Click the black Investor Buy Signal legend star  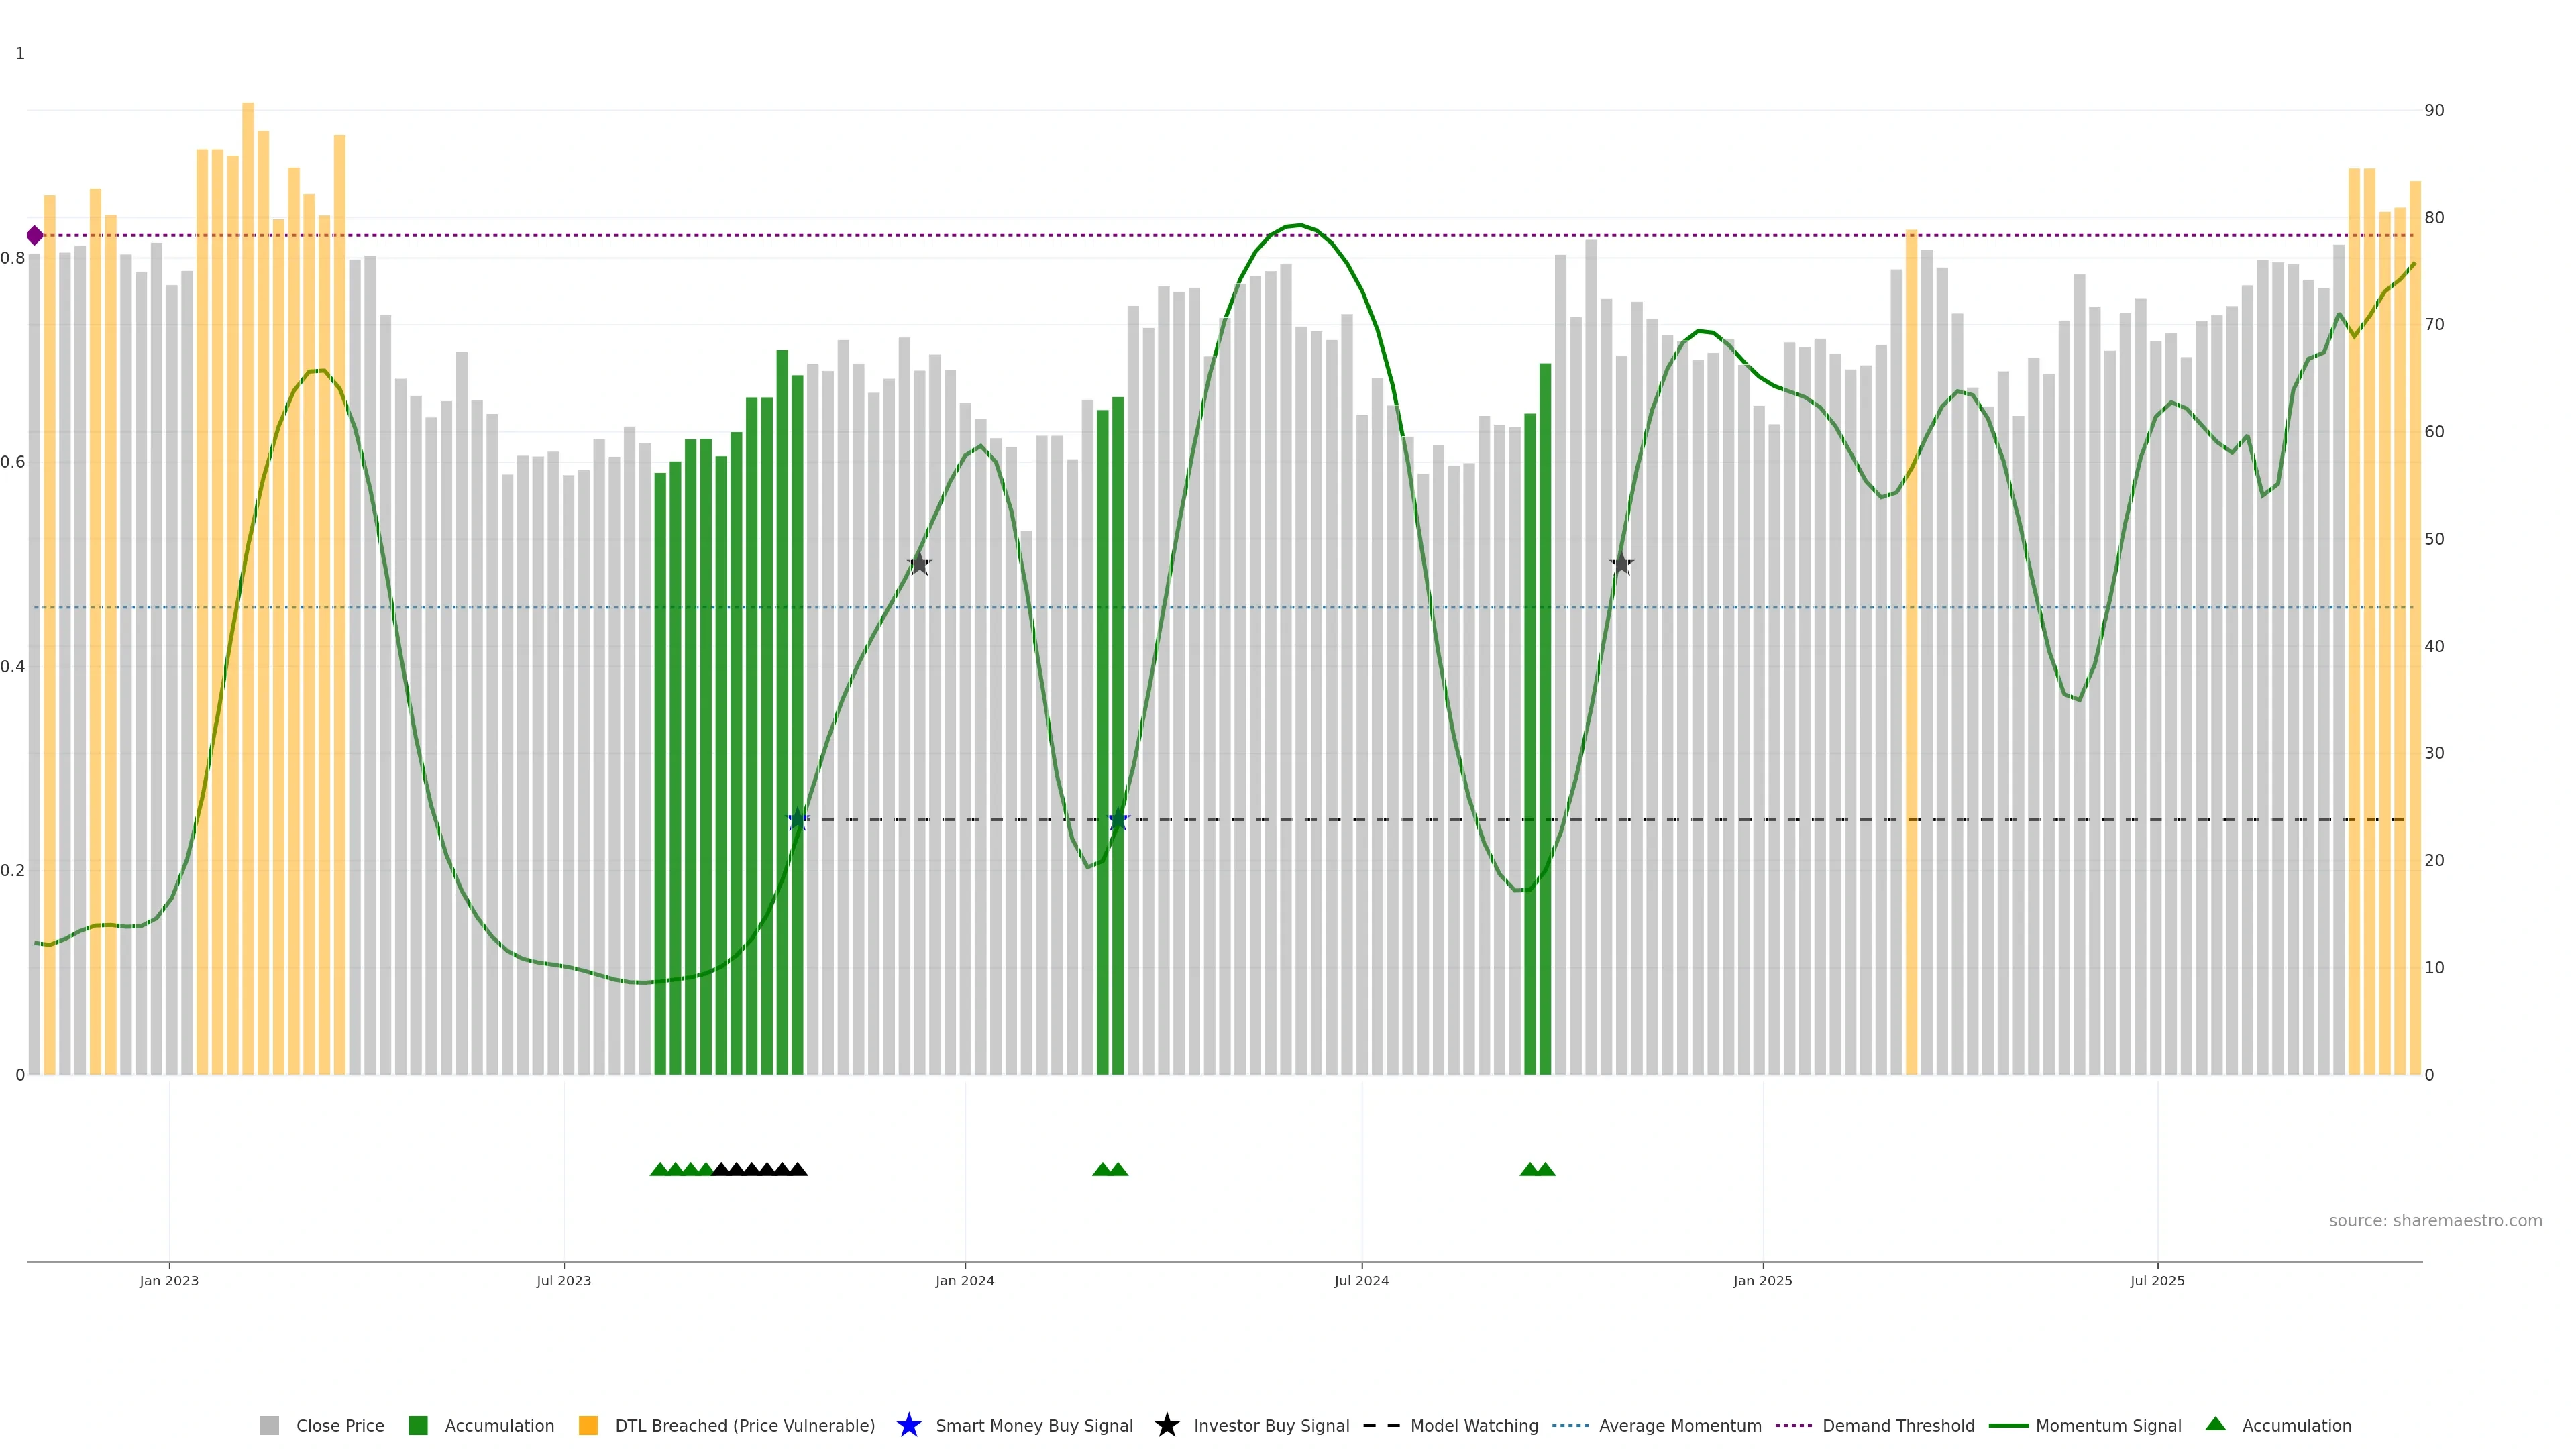point(1166,1425)
